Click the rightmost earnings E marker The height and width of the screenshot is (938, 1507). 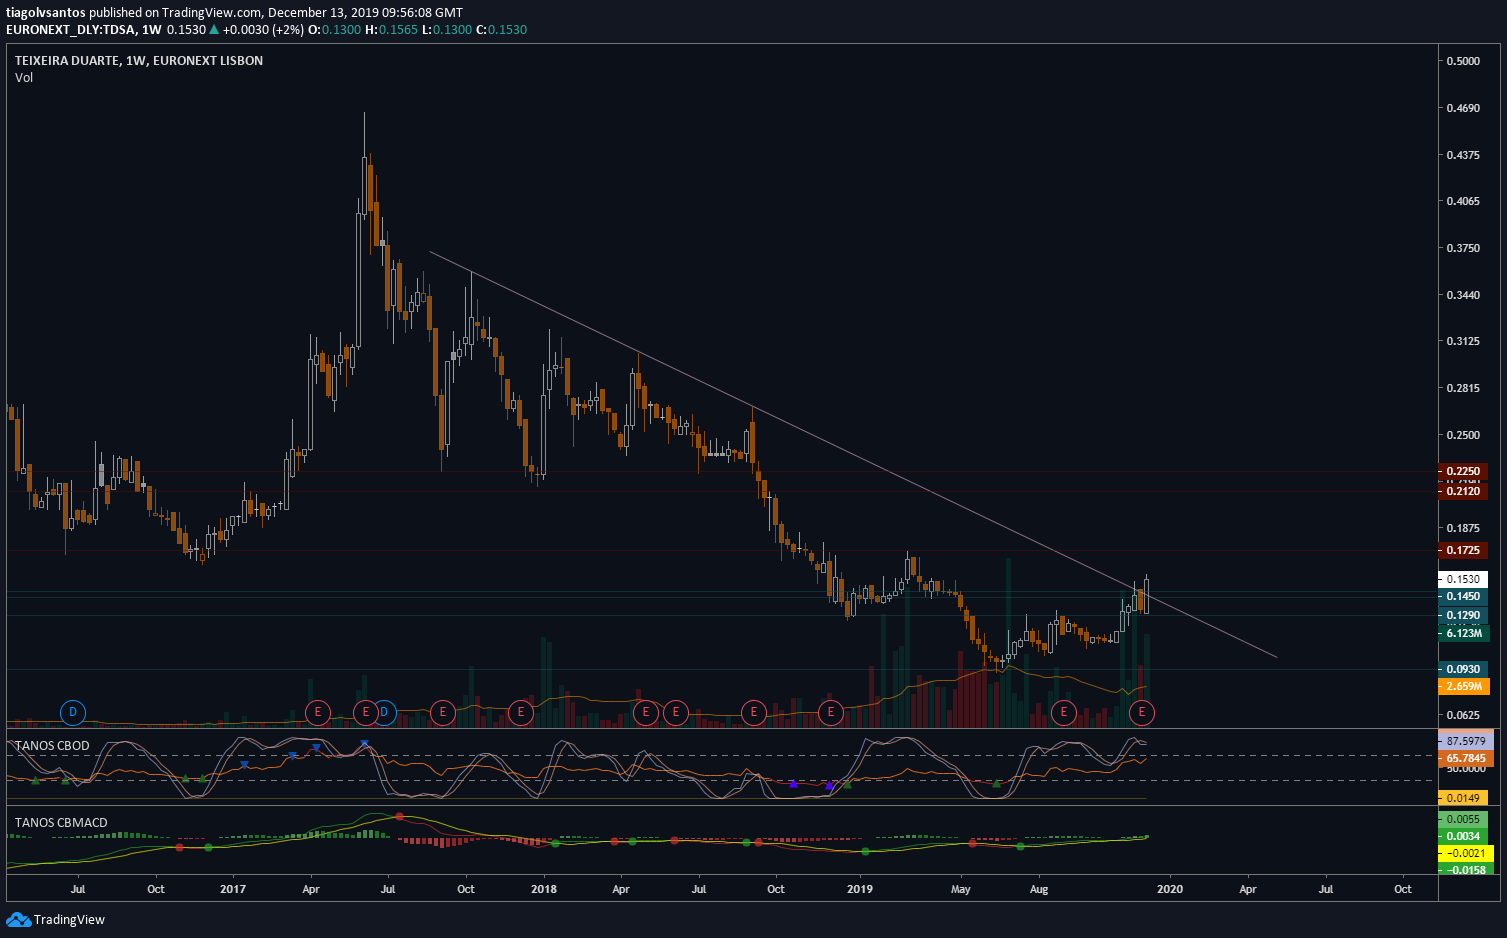coord(1142,713)
